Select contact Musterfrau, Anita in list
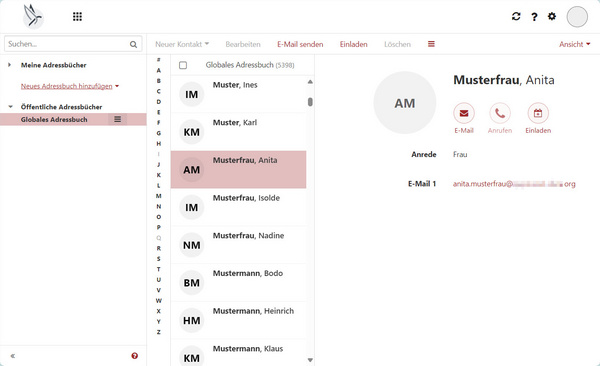This screenshot has width=600, height=366. pyautogui.click(x=238, y=170)
